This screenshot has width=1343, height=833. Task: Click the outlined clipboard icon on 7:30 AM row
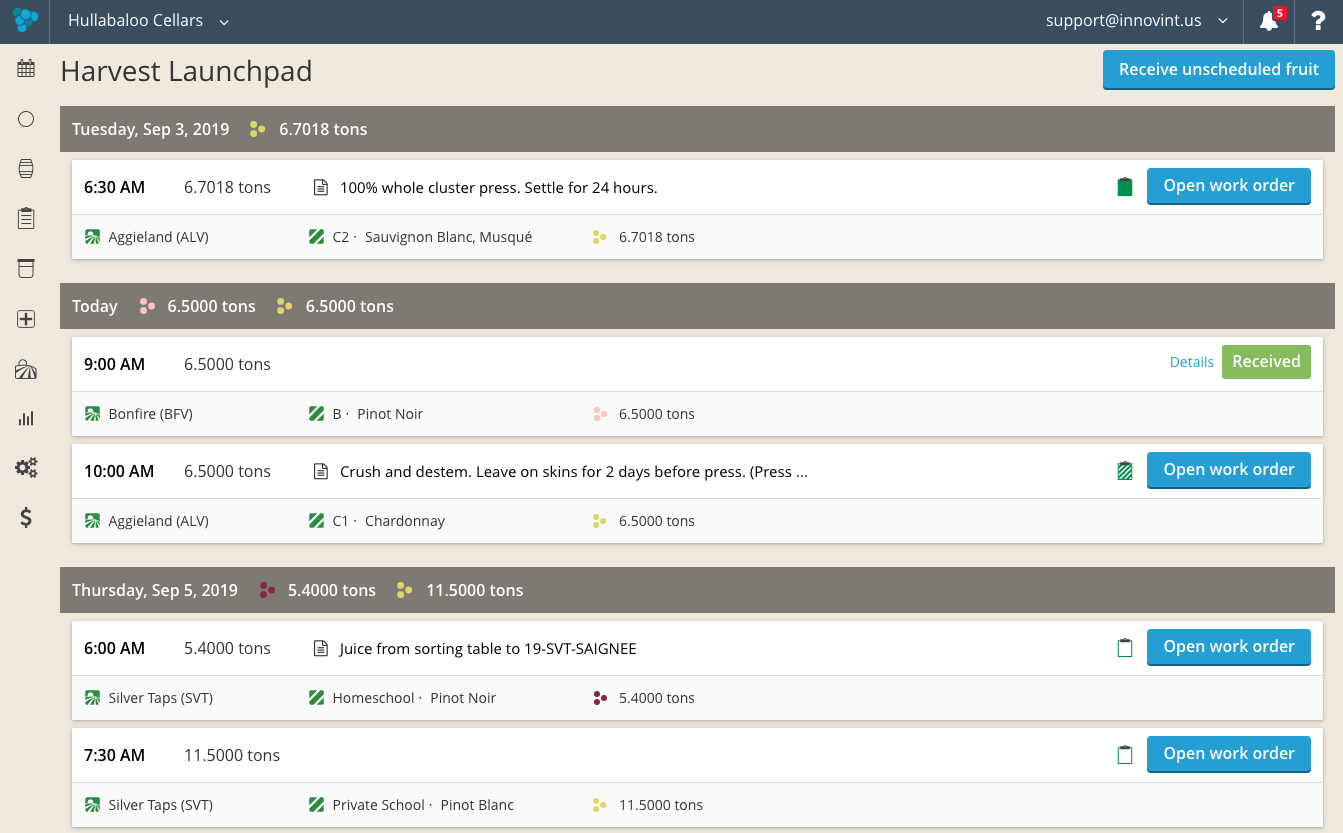(x=1125, y=755)
